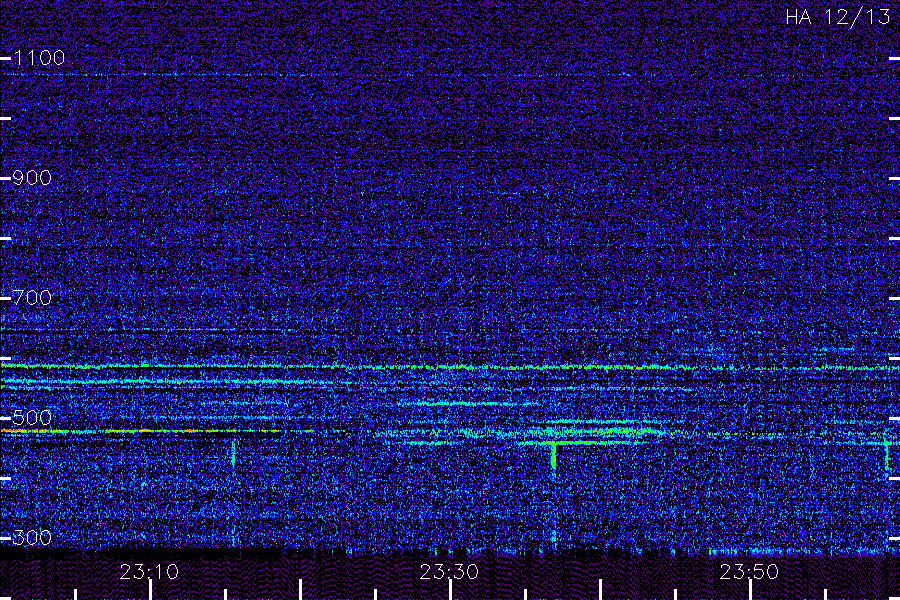Click the 23:10 time axis label

coord(149,572)
